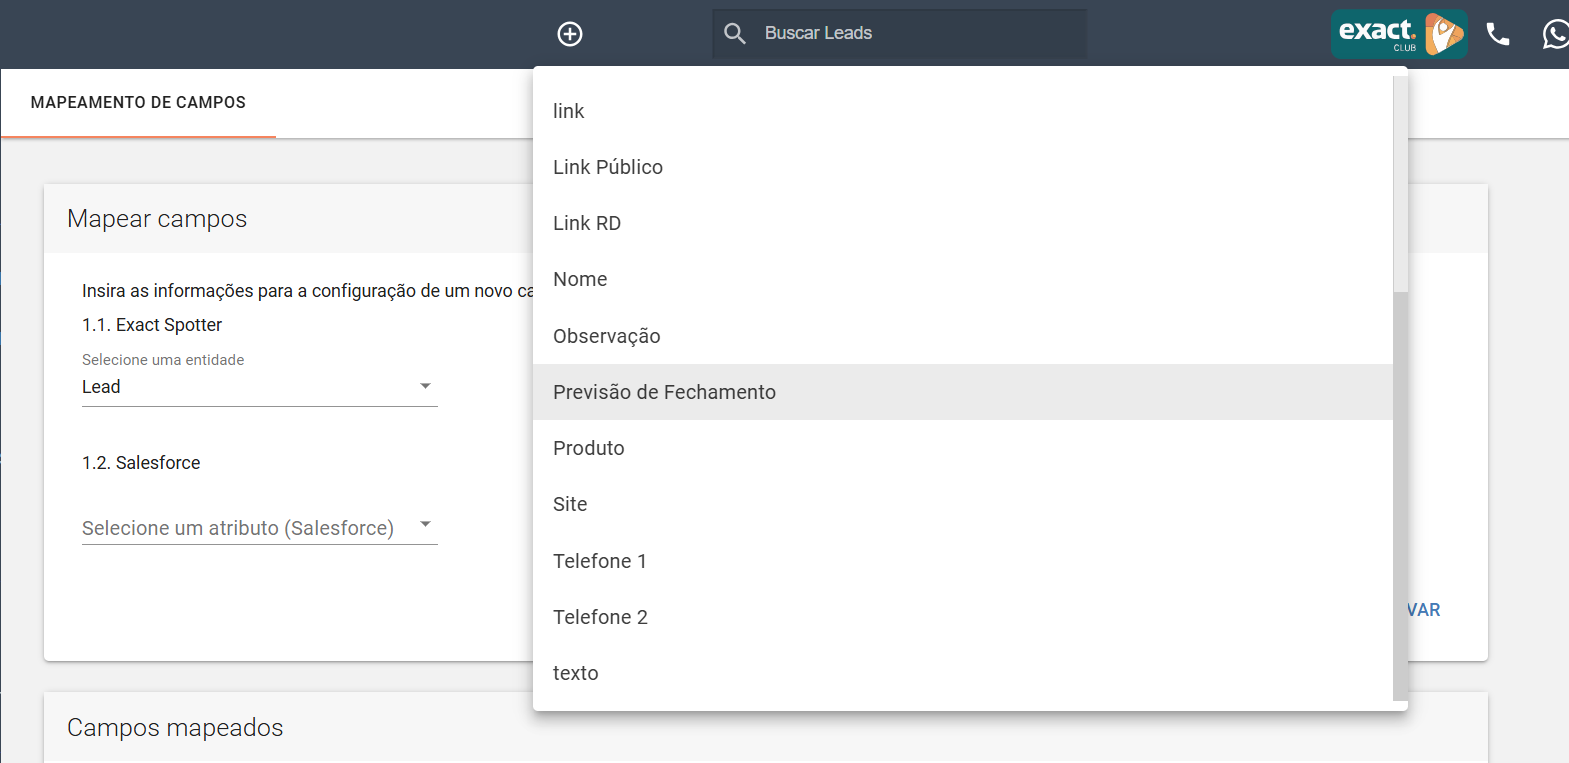Viewport: 1569px width, 763px height.
Task: Click the 'Campos mapeados' heading
Action: (175, 728)
